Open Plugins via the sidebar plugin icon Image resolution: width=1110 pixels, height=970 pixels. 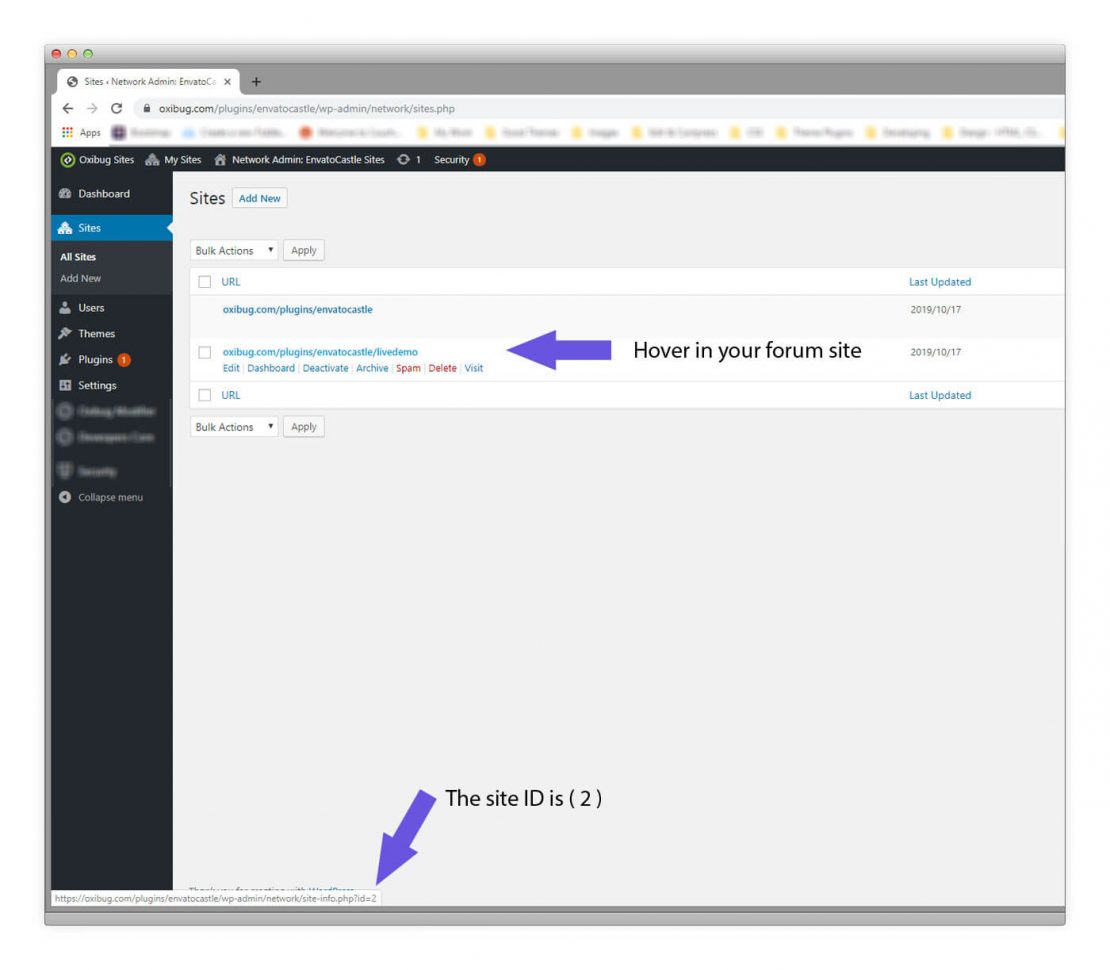pyautogui.click(x=66, y=359)
